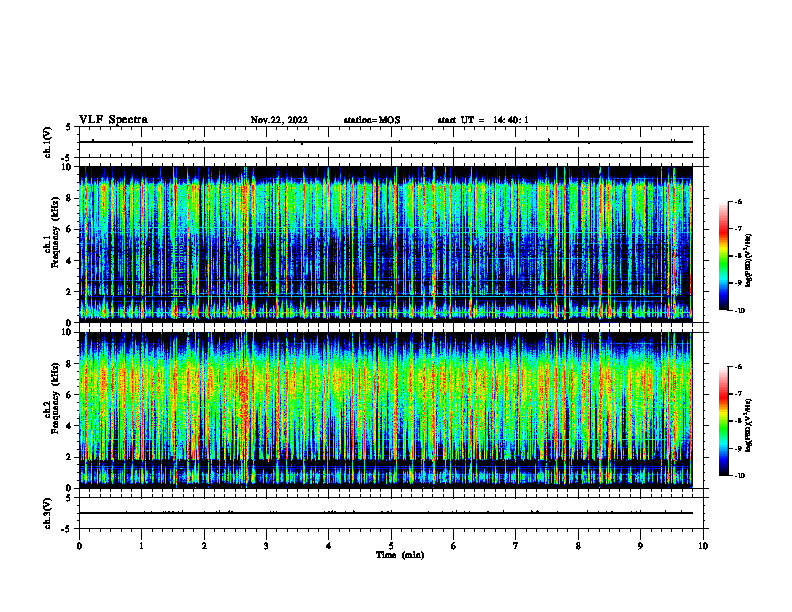
Task: Click the "9" tick on the time axis
Action: coord(640,546)
